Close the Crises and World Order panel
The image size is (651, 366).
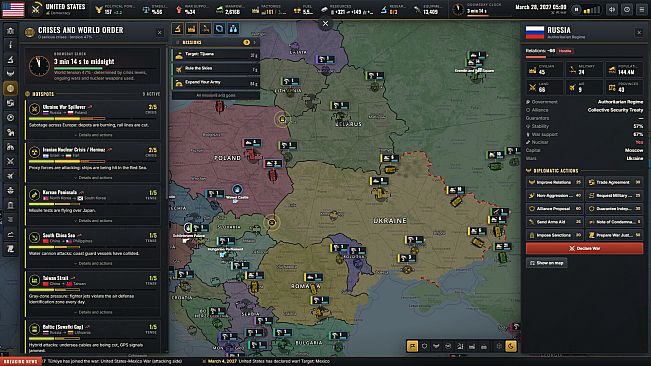[160, 32]
